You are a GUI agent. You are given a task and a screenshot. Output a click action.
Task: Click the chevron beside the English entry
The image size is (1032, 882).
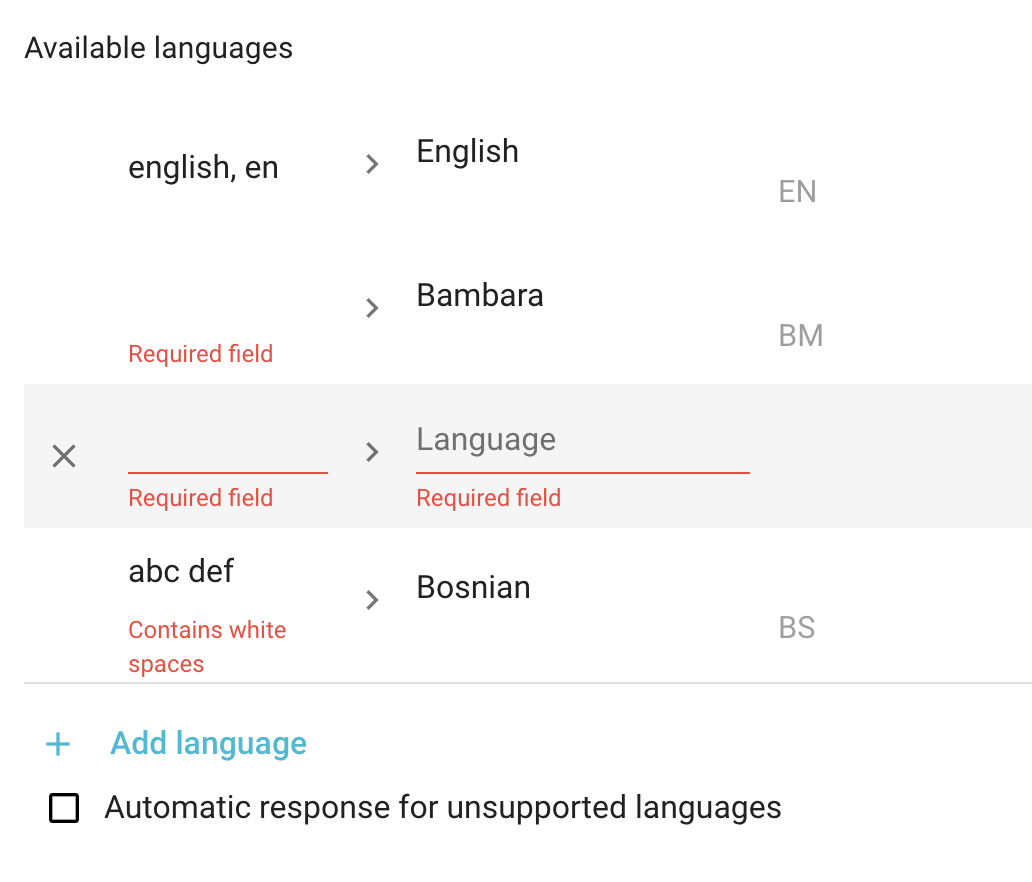(371, 164)
